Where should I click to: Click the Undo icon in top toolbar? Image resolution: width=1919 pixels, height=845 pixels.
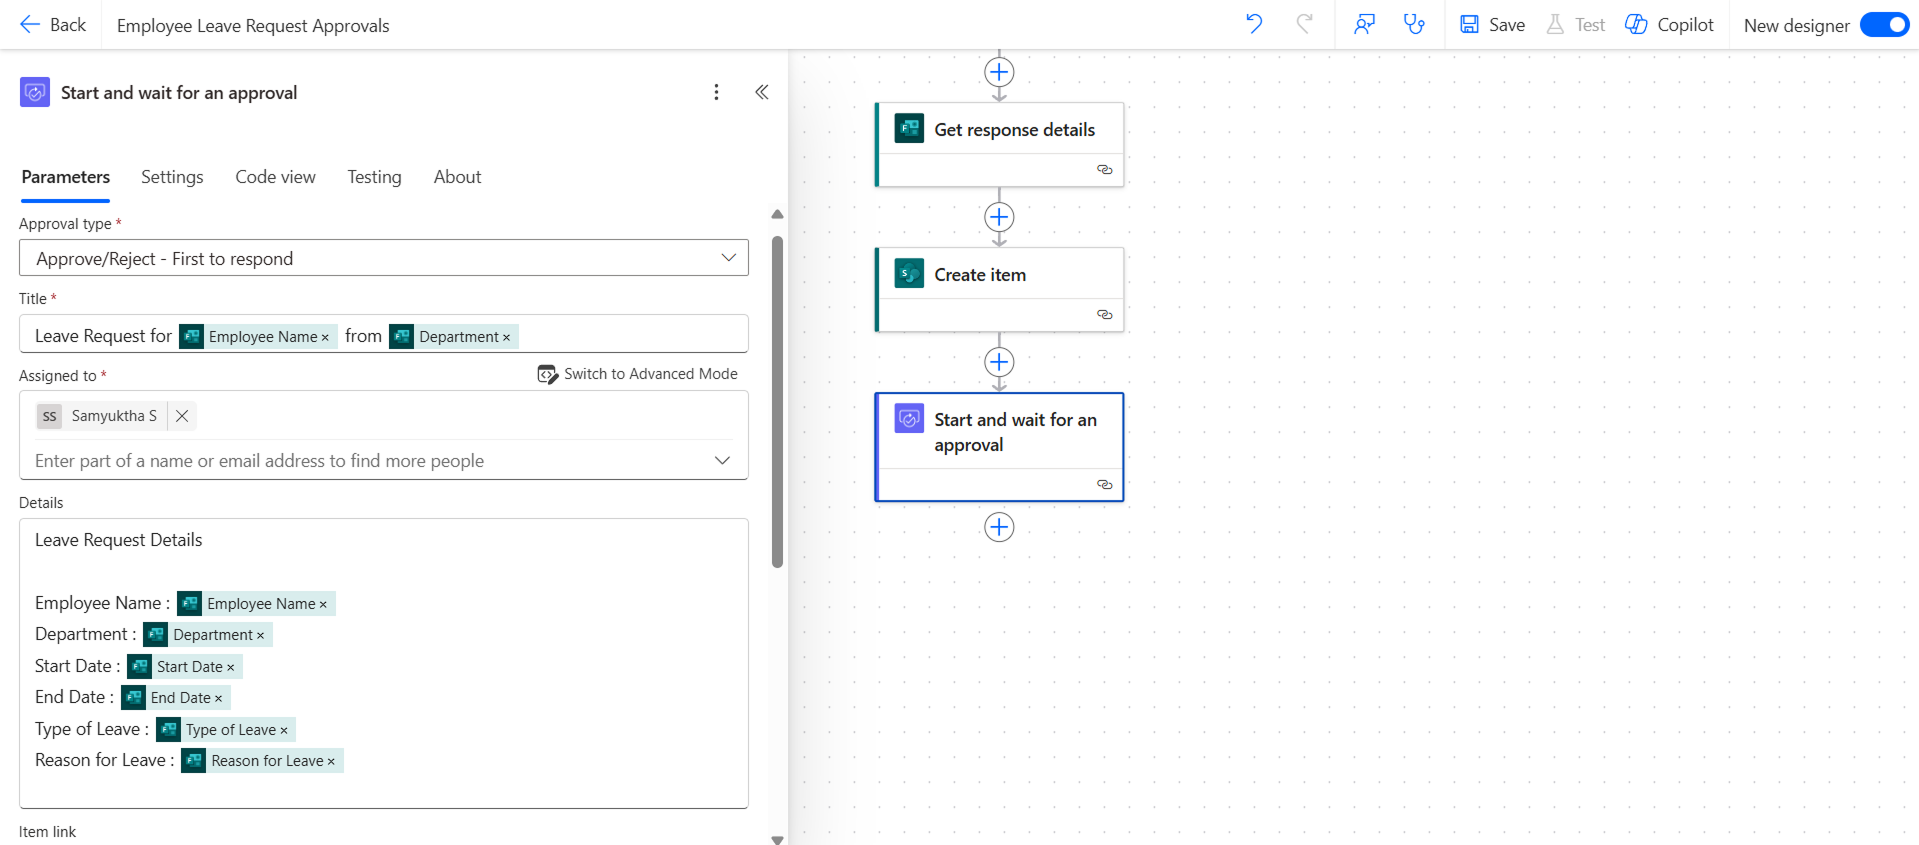tap(1254, 24)
